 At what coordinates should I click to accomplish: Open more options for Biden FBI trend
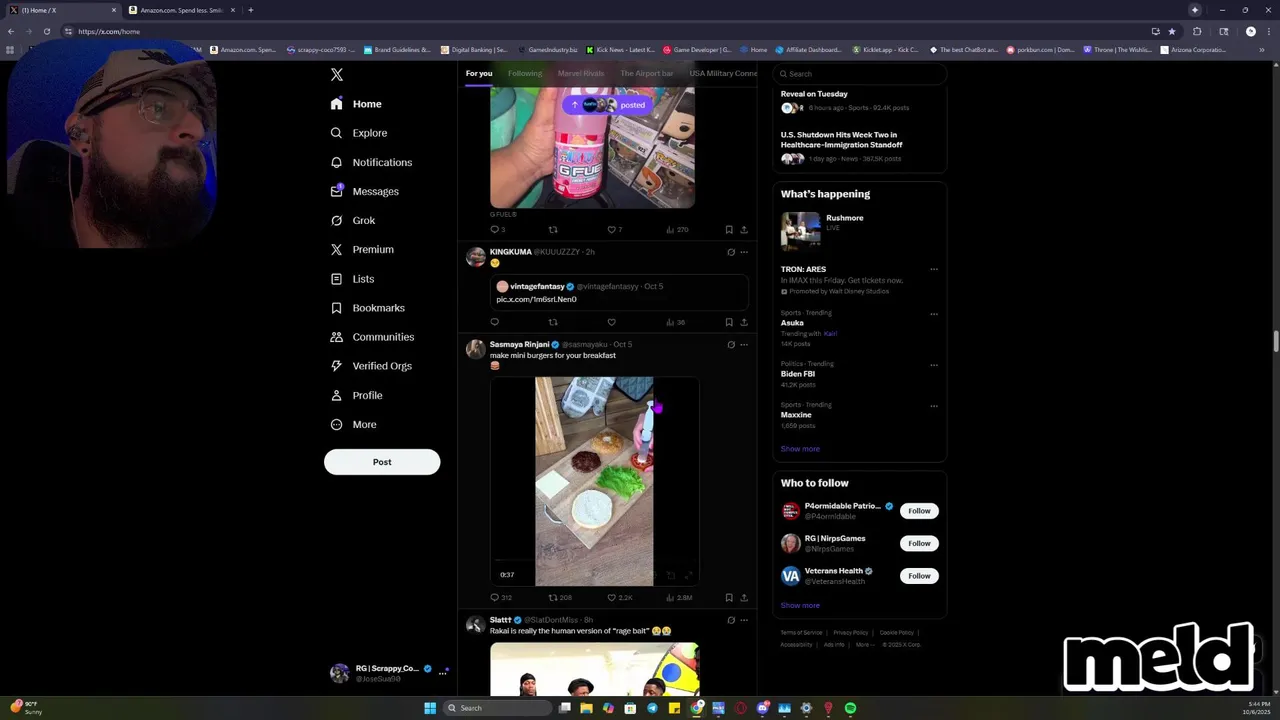[x=934, y=365]
